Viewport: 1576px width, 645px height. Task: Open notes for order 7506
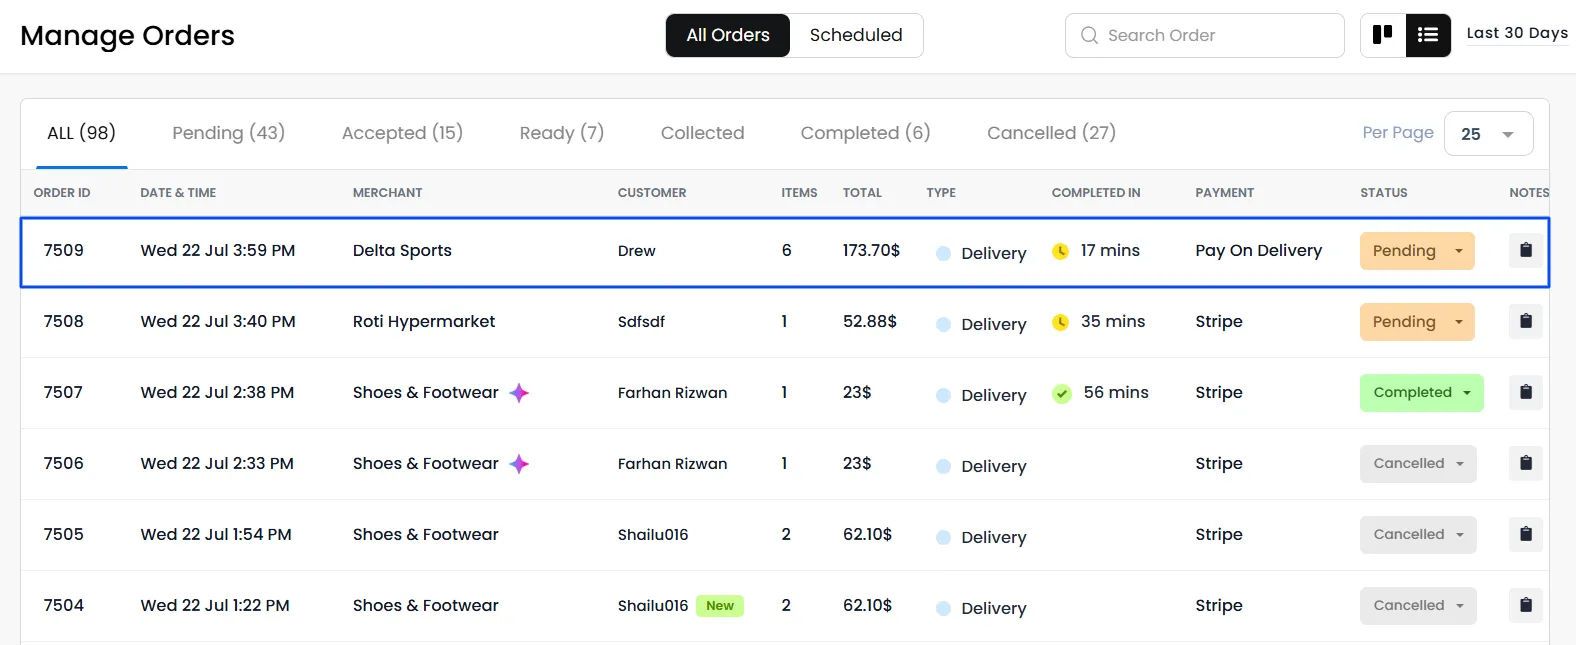(x=1526, y=463)
